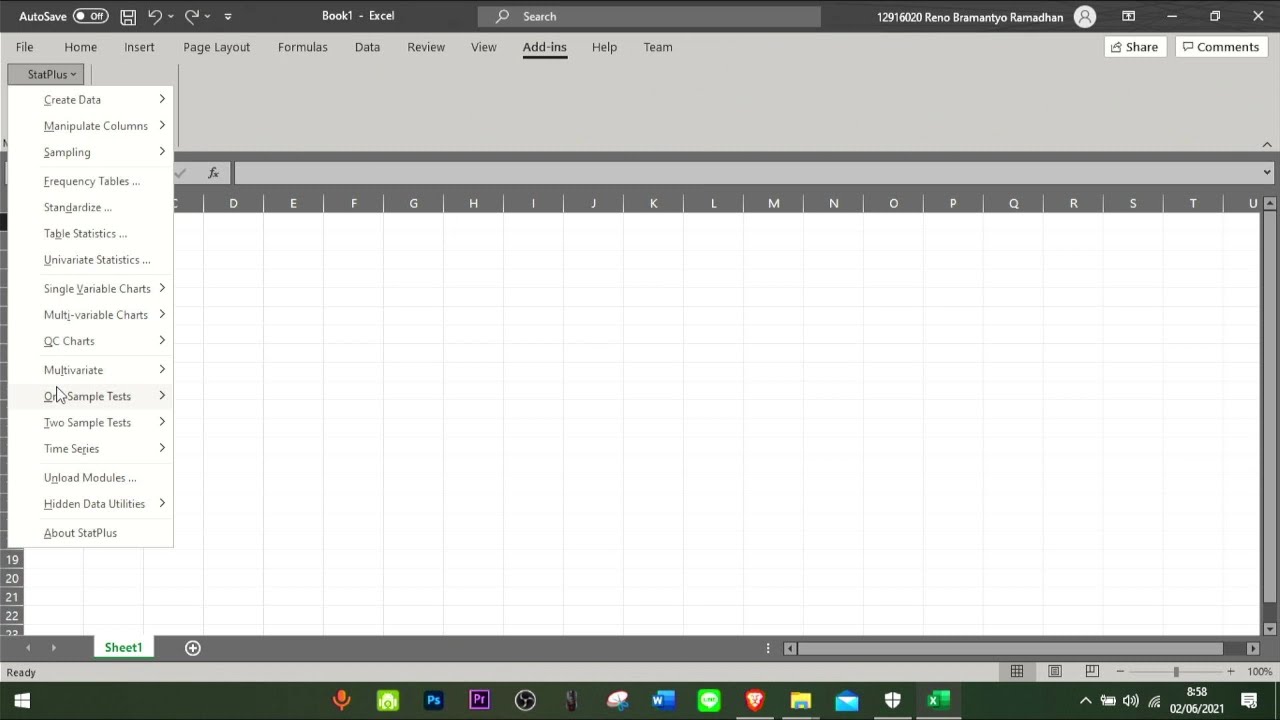Screen dimensions: 1280x720
Task: Open the Help tab
Action: click(604, 47)
